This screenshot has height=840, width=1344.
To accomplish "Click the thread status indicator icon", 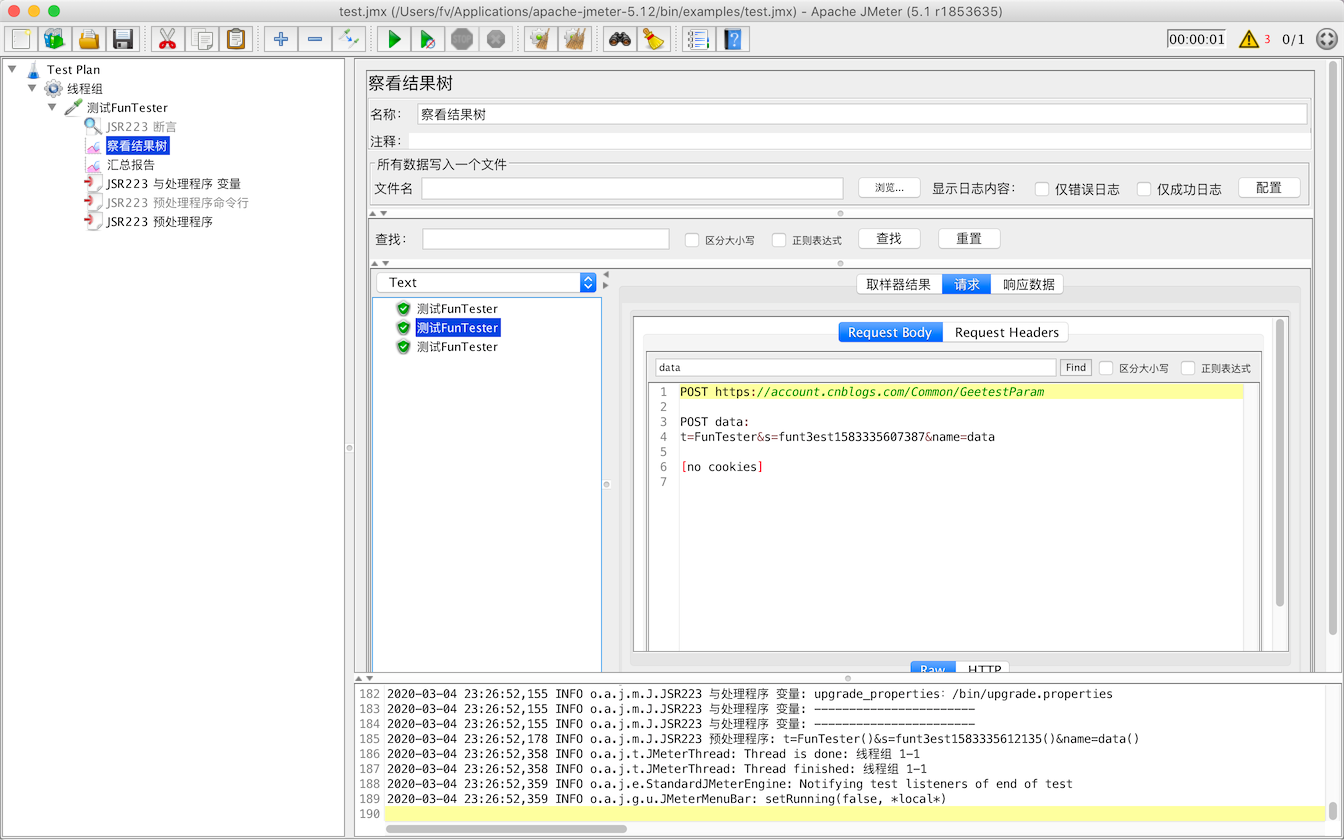I will (x=1326, y=39).
